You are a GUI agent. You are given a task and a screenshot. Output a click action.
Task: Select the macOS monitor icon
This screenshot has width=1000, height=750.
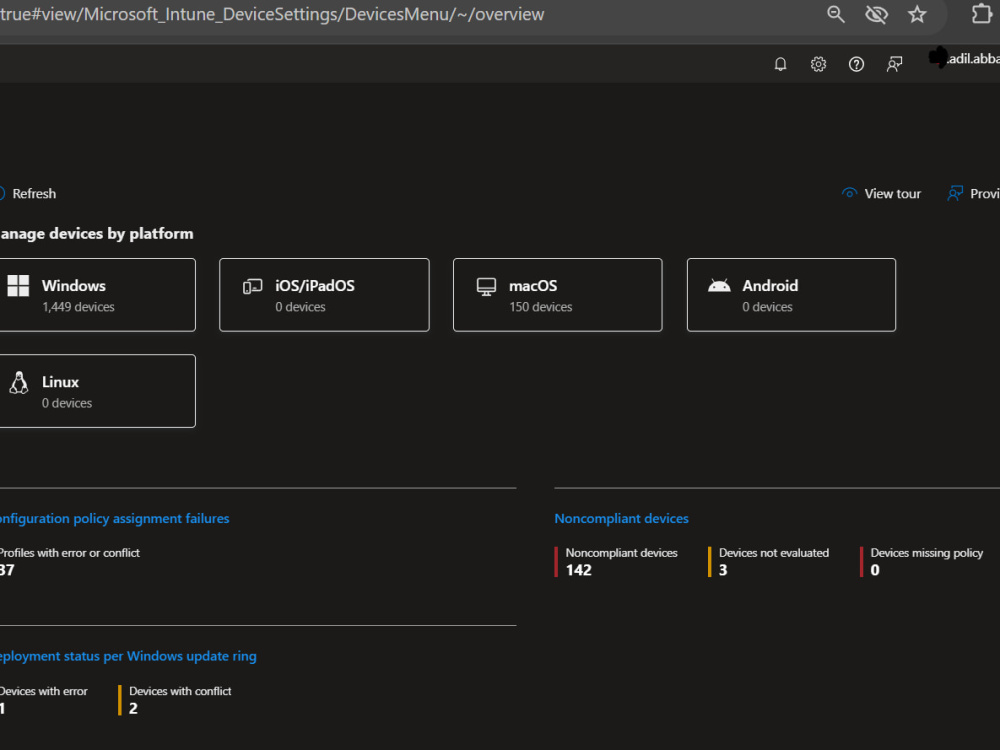[486, 285]
